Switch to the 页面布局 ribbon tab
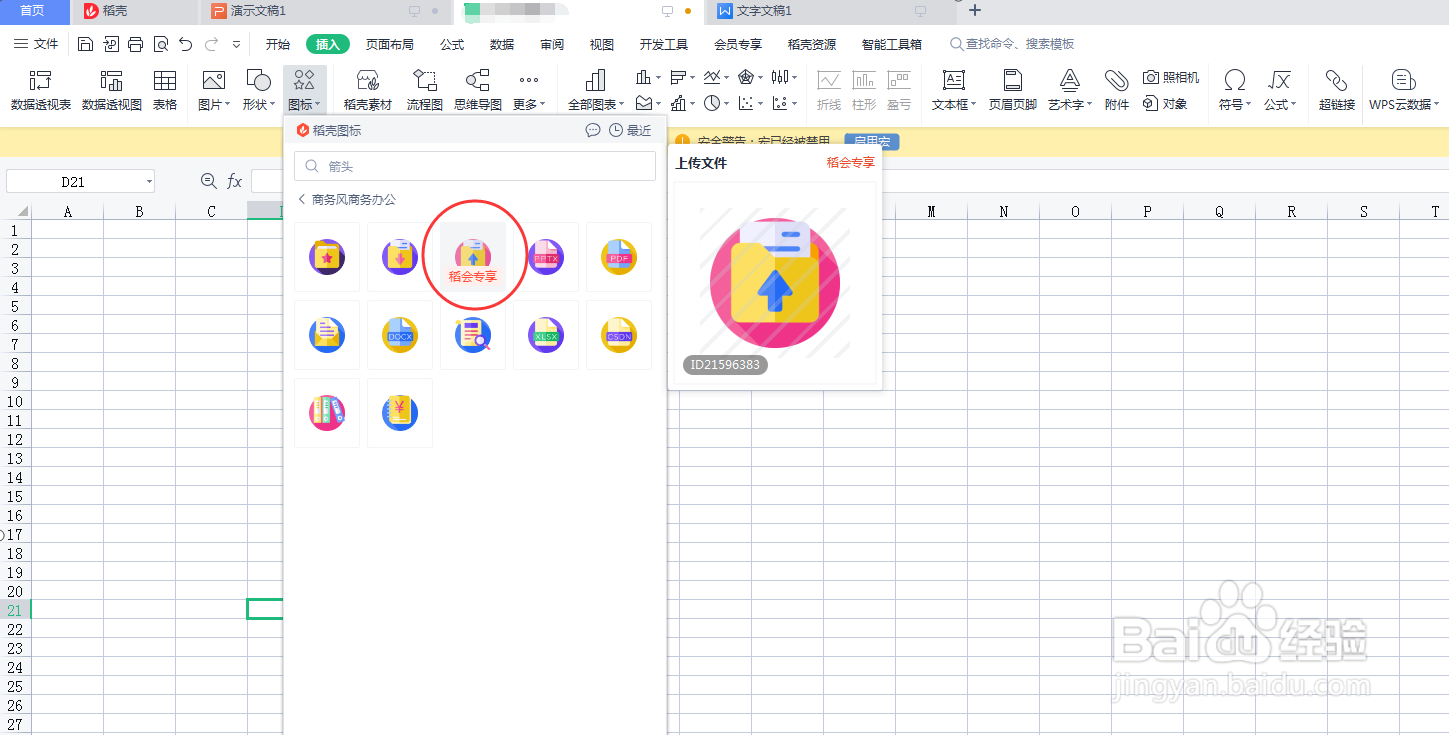Image resolution: width=1449 pixels, height=735 pixels. click(390, 44)
